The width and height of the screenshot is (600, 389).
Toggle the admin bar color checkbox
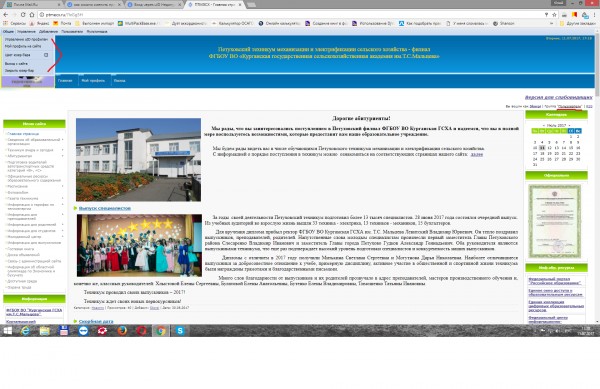coord(46,55)
